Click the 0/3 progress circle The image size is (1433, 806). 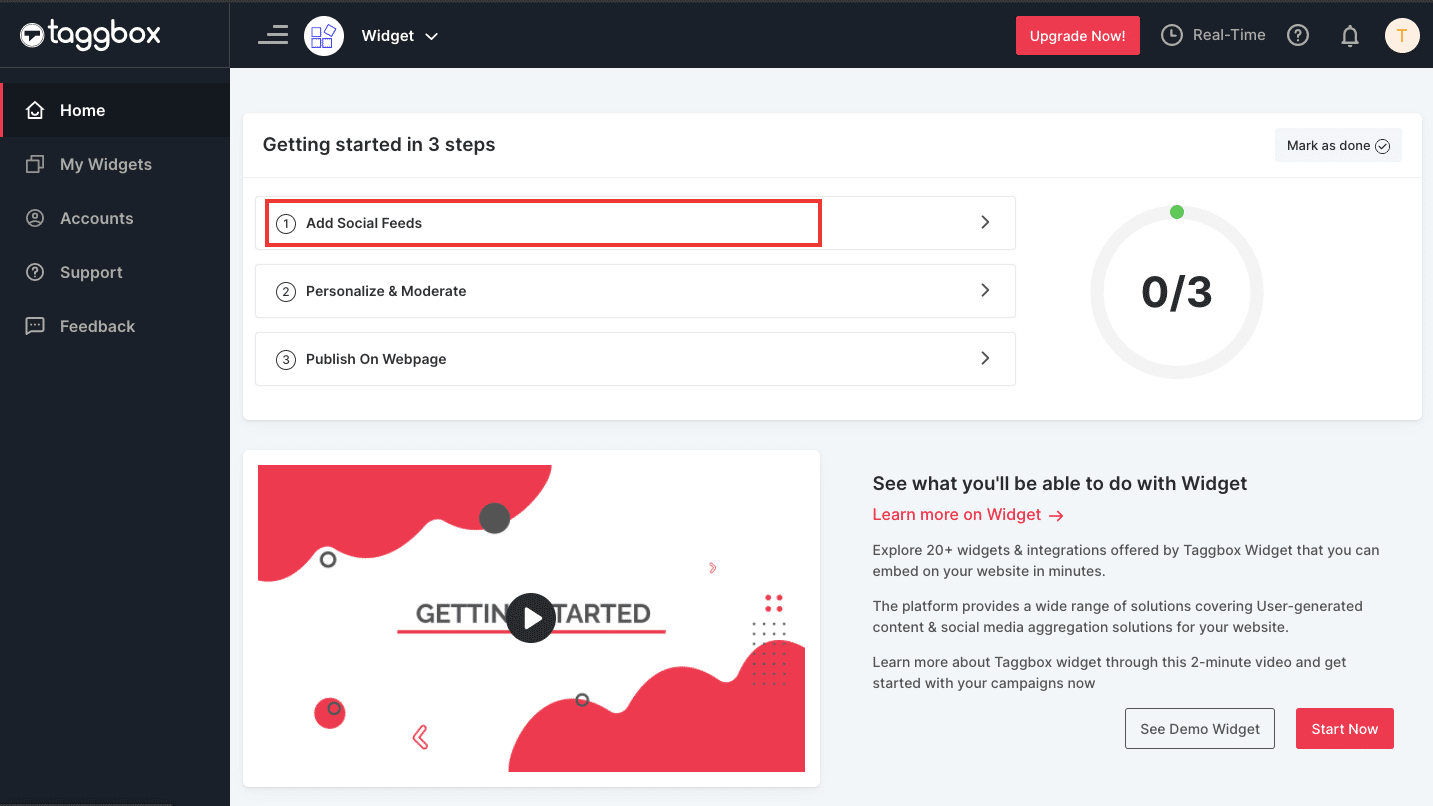coord(1177,293)
